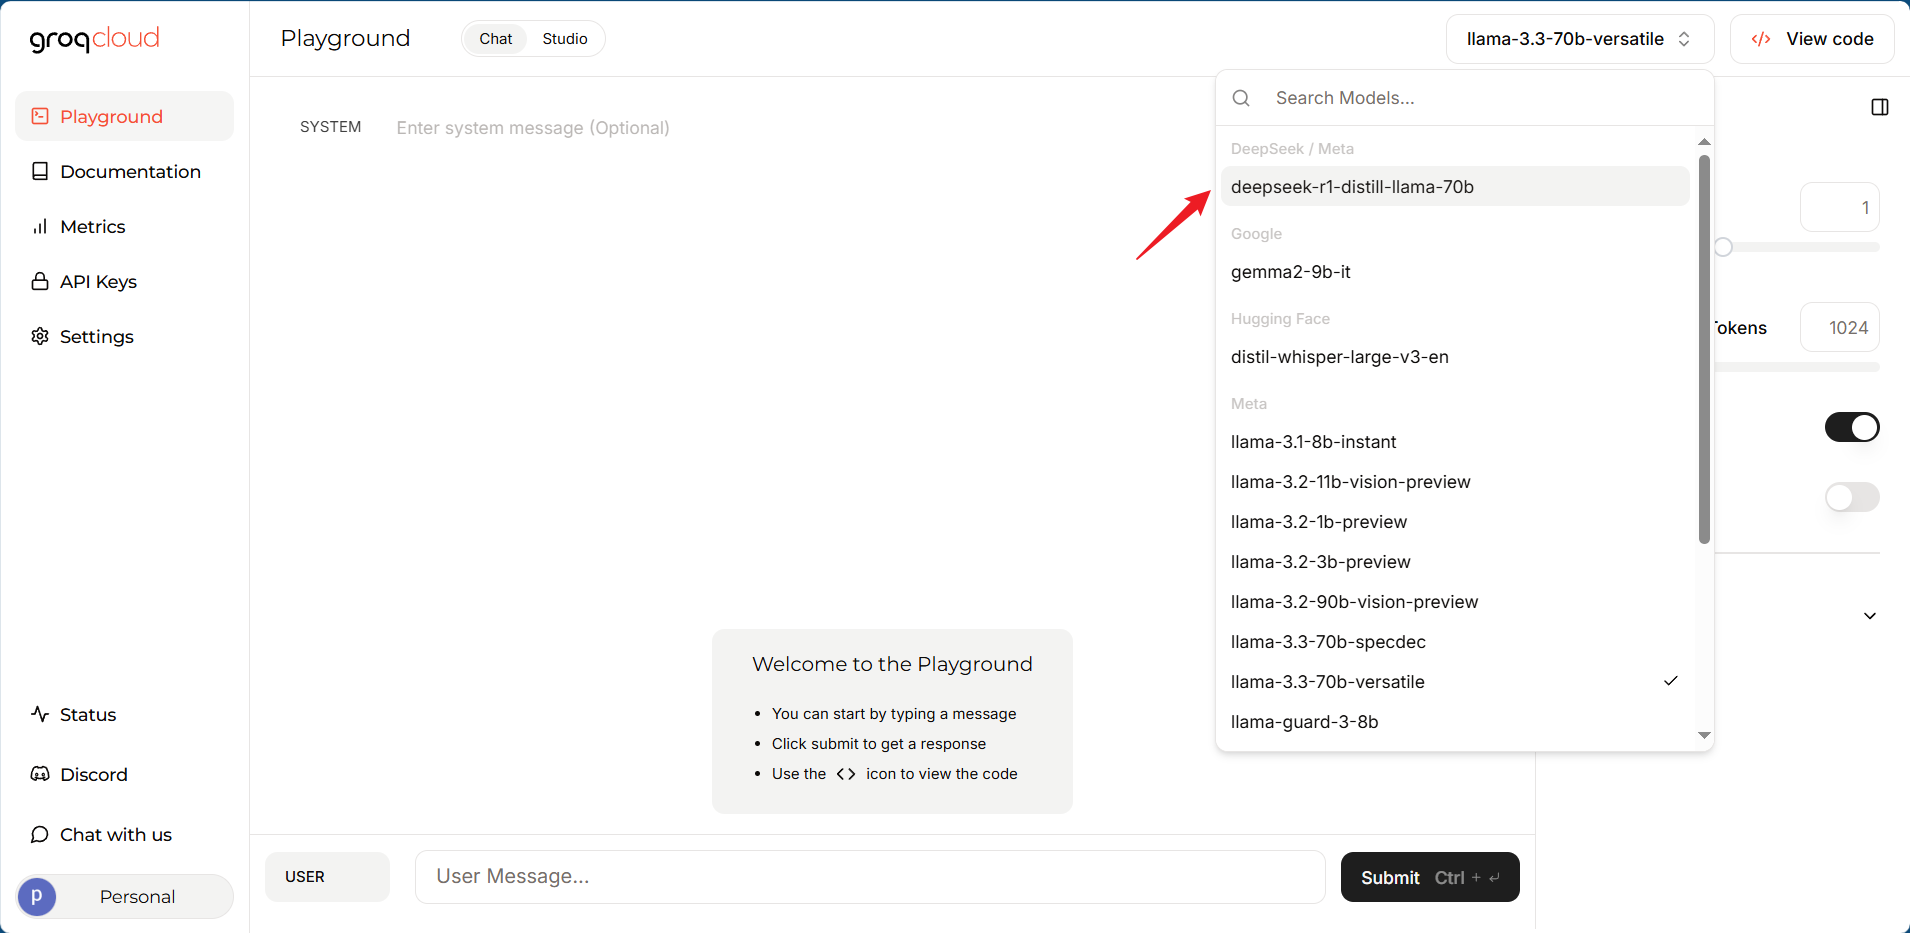Click the max tokens field showing 1024
The width and height of the screenshot is (1910, 933).
[1839, 327]
